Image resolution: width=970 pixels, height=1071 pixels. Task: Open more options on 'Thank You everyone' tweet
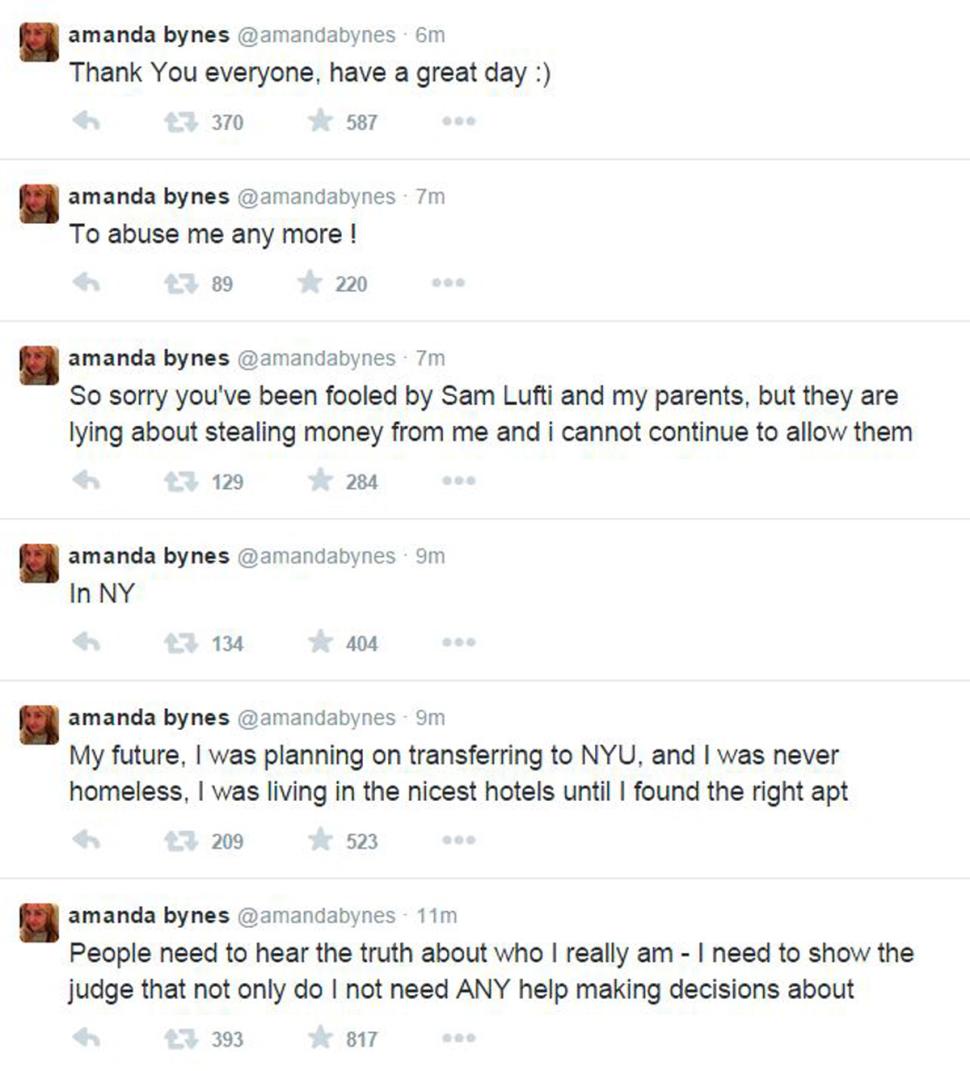pos(460,122)
